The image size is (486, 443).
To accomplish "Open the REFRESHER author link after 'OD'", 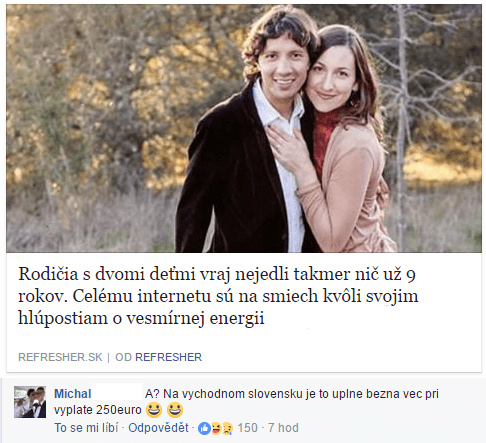I will 168,357.
